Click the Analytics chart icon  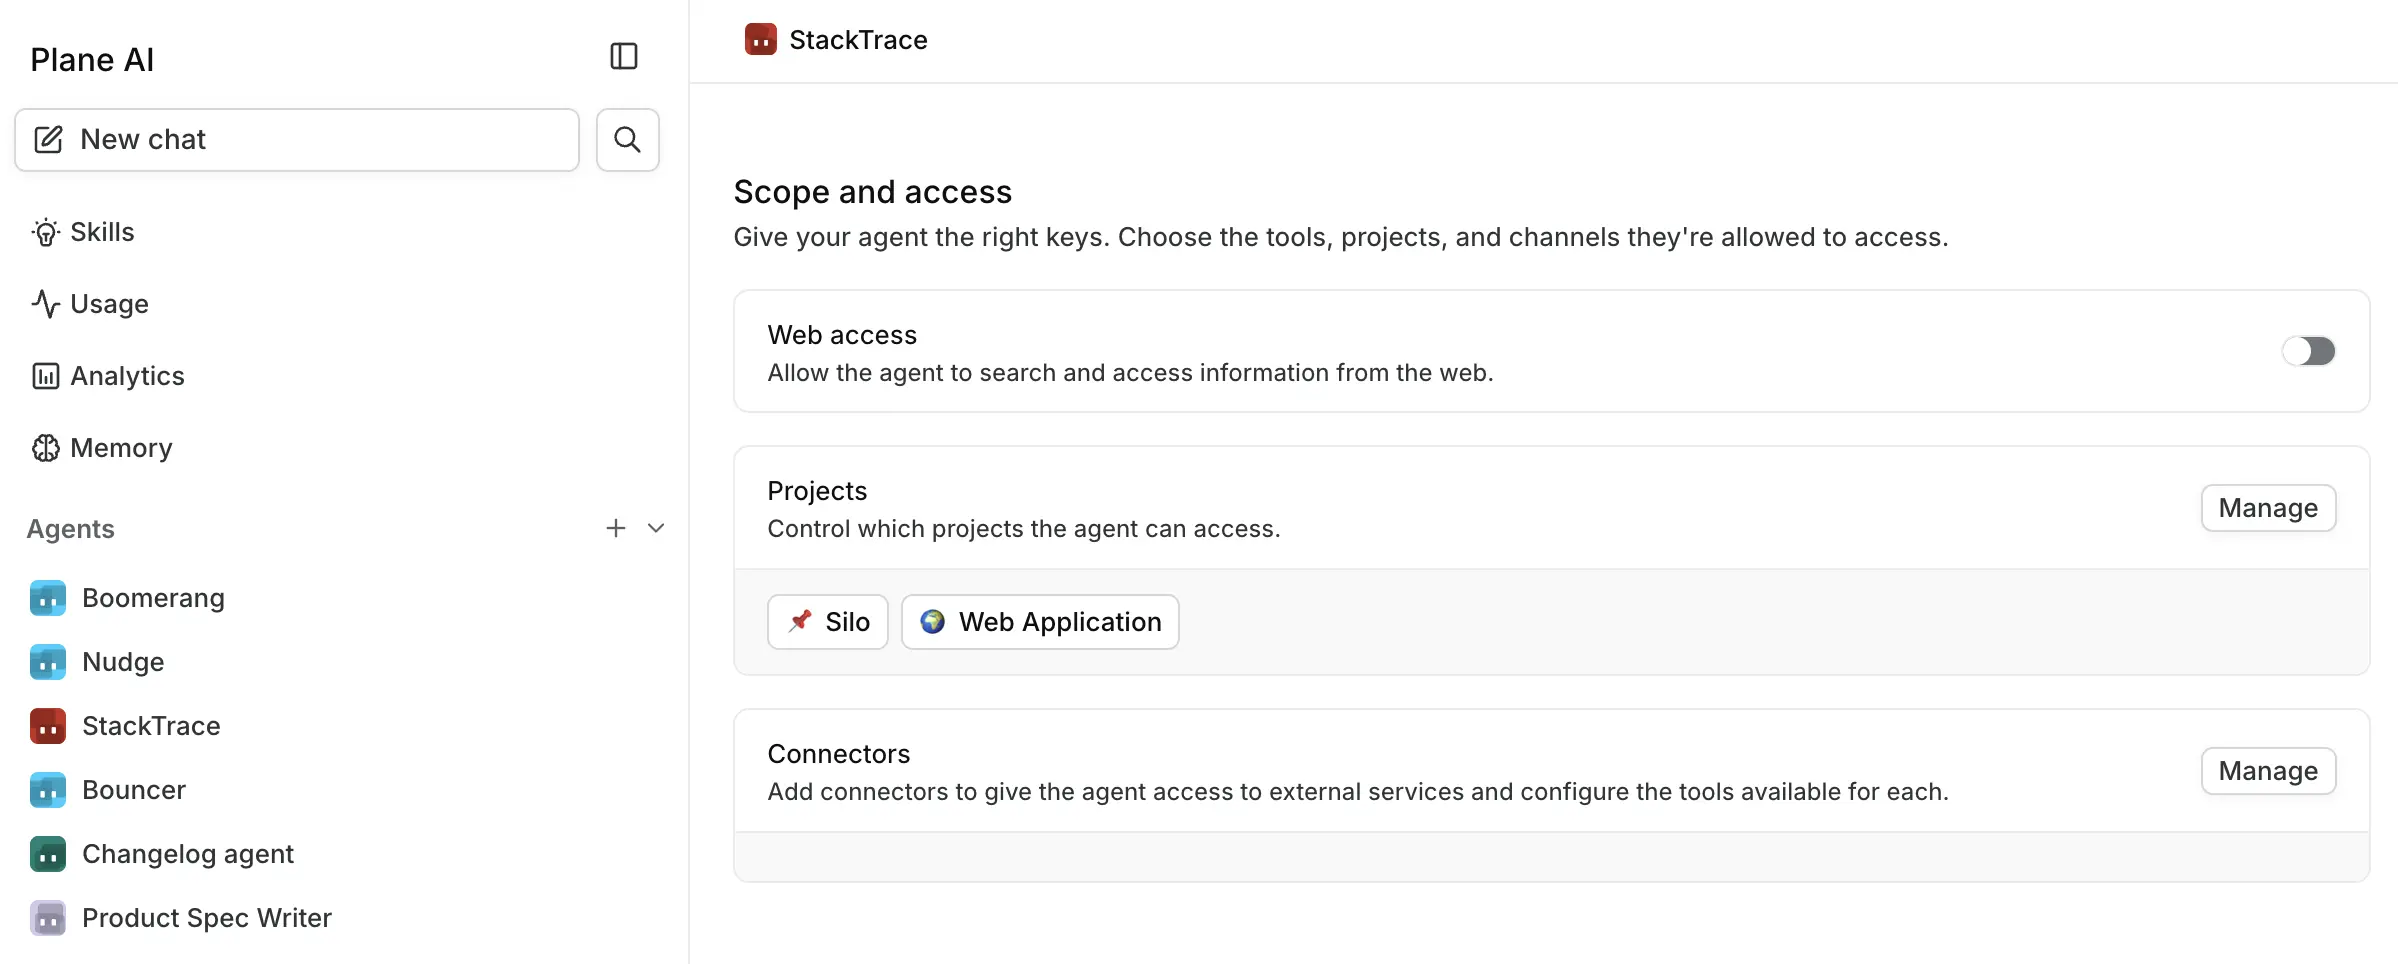tap(46, 376)
